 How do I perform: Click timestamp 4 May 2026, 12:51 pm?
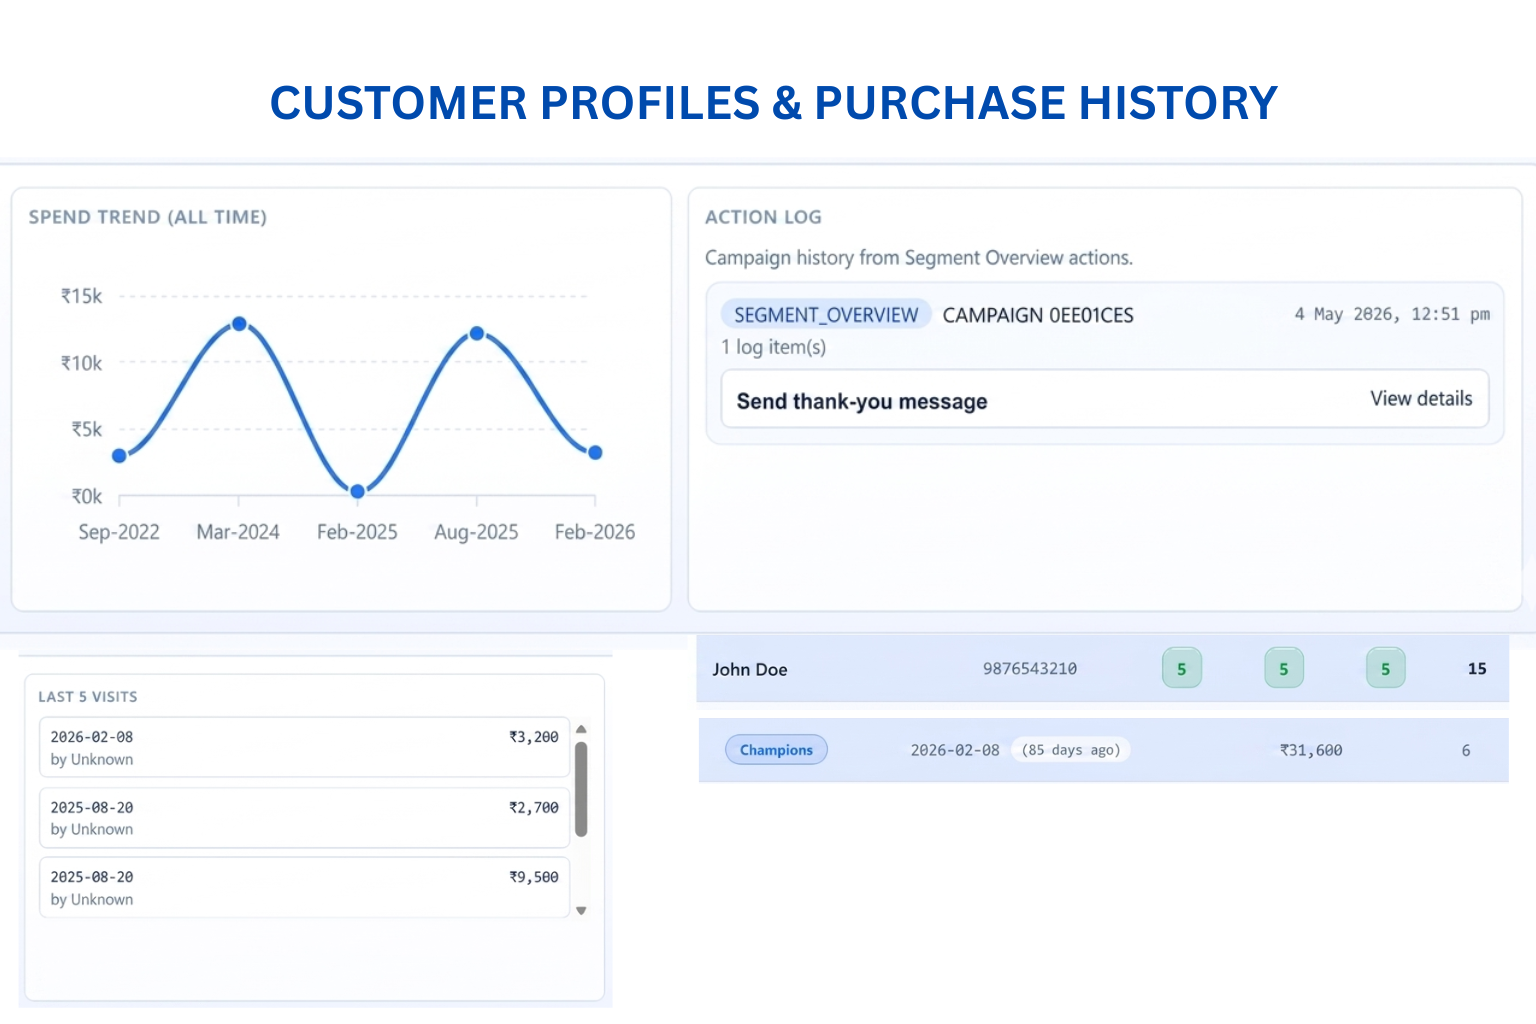coord(1392,314)
